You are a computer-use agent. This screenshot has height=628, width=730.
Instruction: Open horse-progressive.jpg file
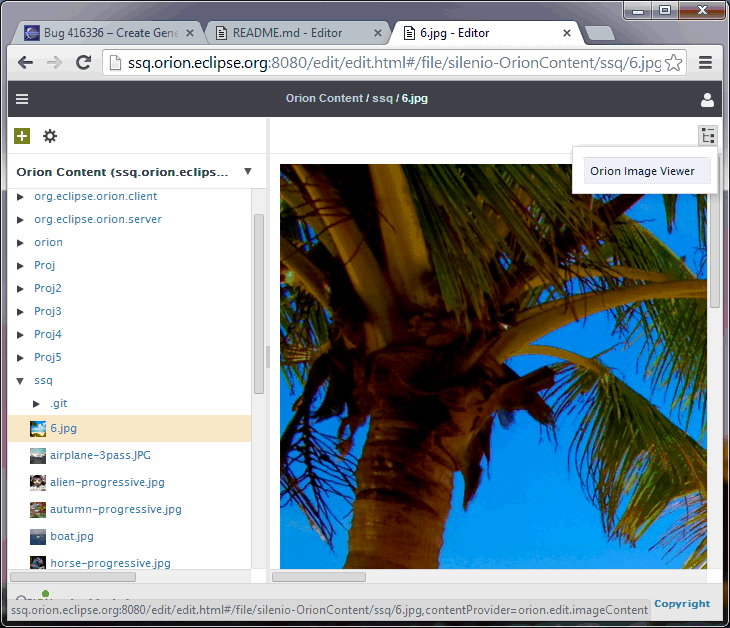coord(110,563)
